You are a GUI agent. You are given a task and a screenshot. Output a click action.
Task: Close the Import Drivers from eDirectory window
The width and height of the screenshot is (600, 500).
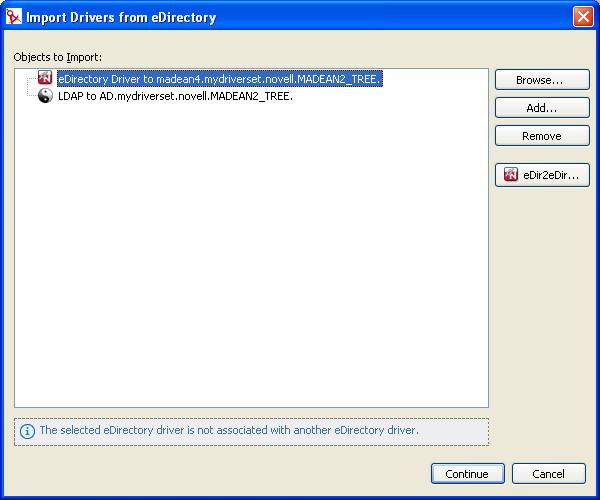pyautogui.click(x=583, y=17)
